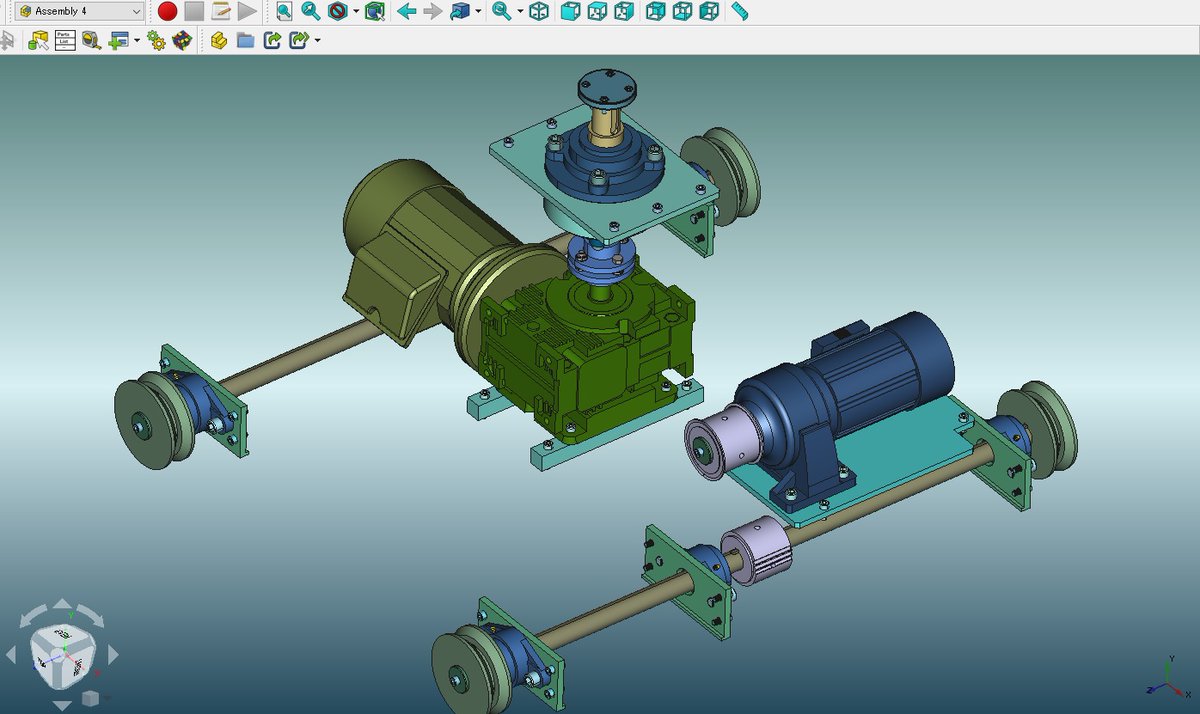Click the zoom-to-box cube icon

click(x=375, y=12)
